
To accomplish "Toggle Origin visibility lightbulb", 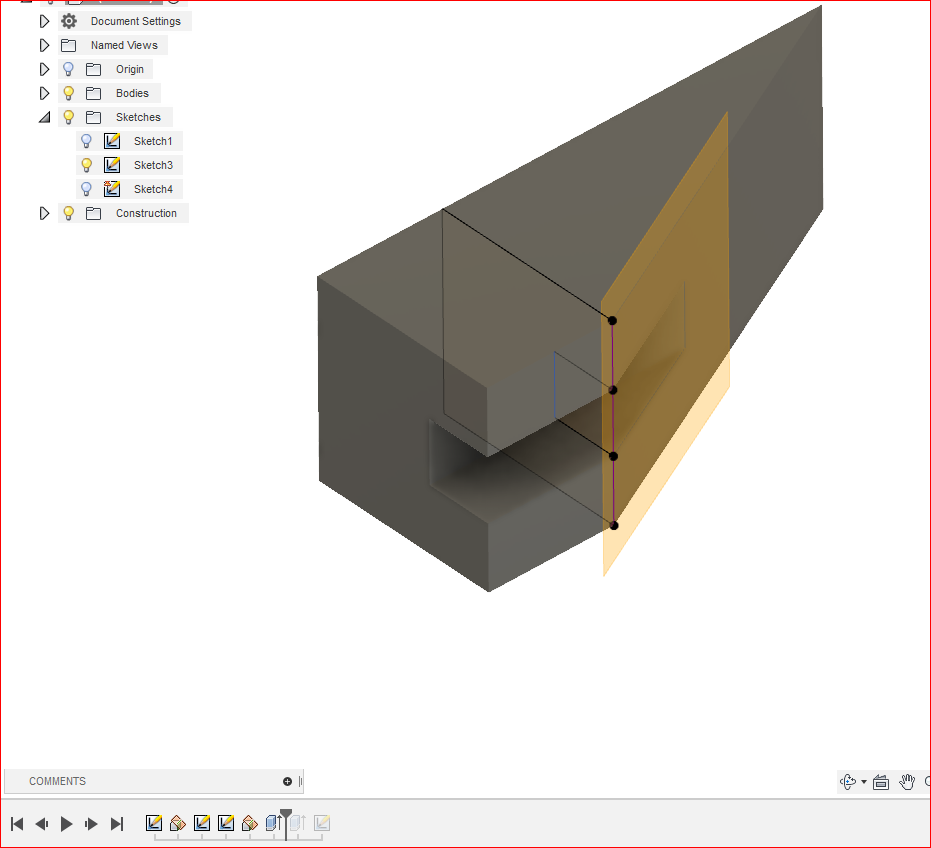I will tap(68, 69).
